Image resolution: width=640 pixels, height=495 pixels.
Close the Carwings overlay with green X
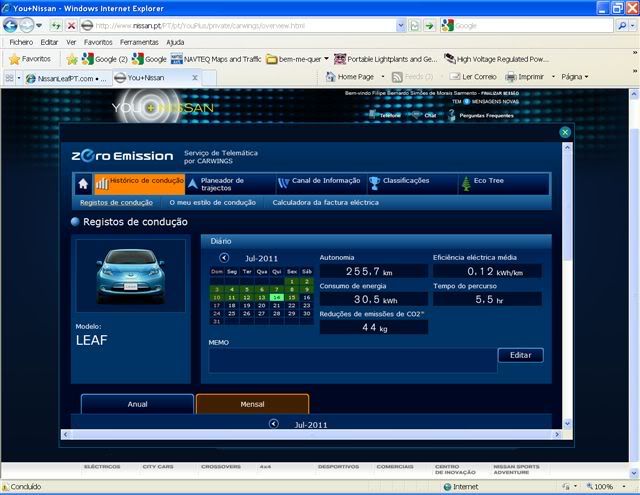[565, 132]
